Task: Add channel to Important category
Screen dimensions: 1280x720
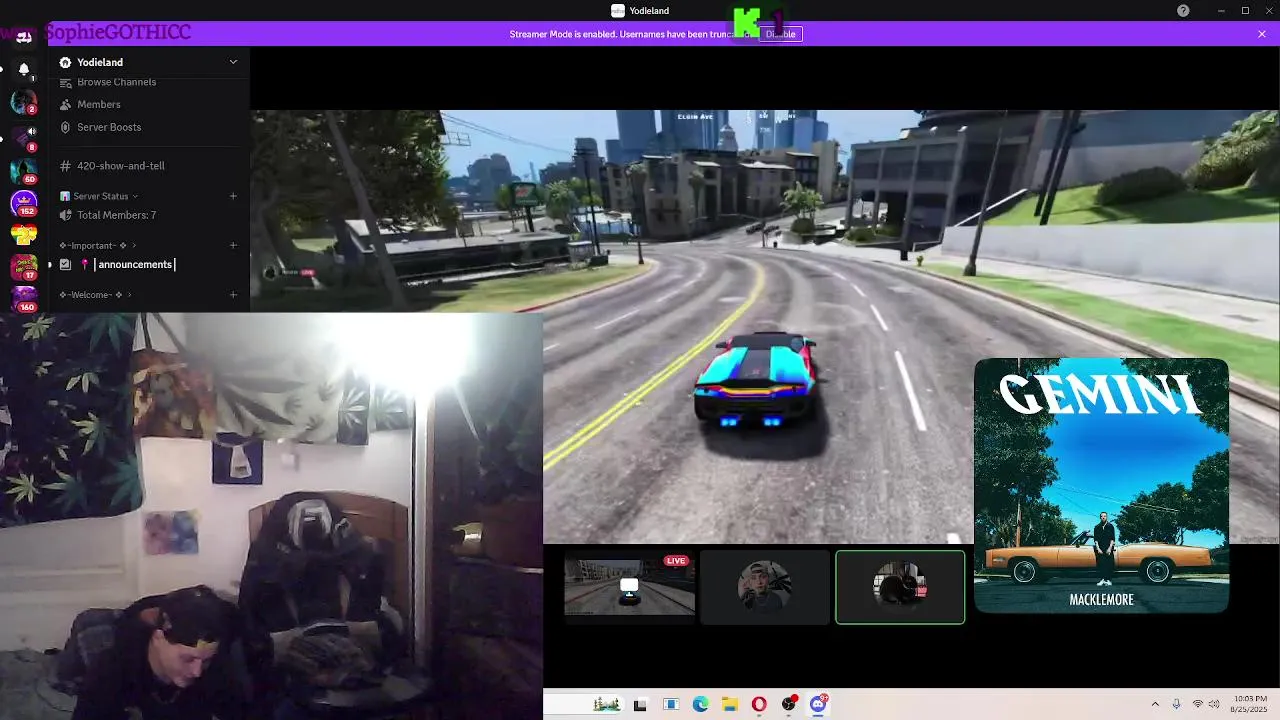Action: point(233,245)
